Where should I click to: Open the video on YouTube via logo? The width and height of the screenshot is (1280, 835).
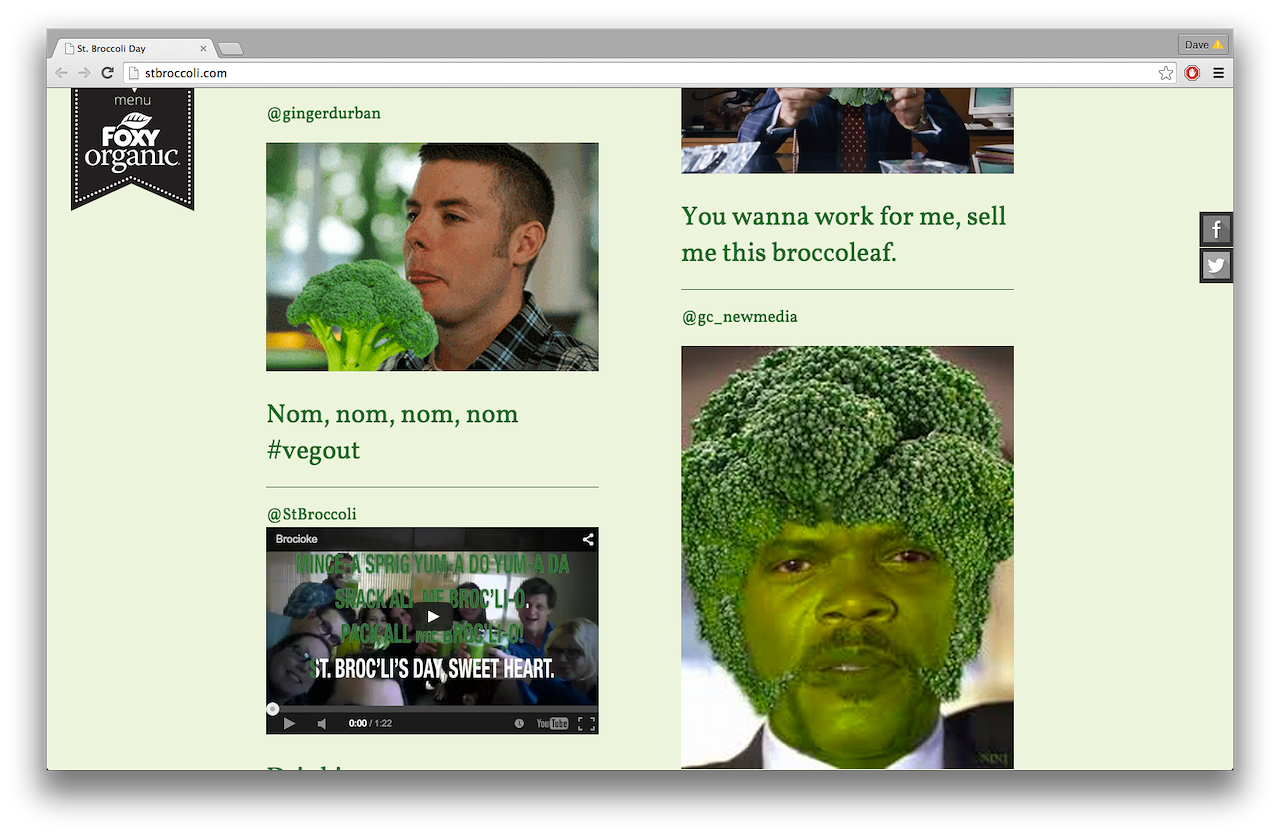[x=553, y=723]
